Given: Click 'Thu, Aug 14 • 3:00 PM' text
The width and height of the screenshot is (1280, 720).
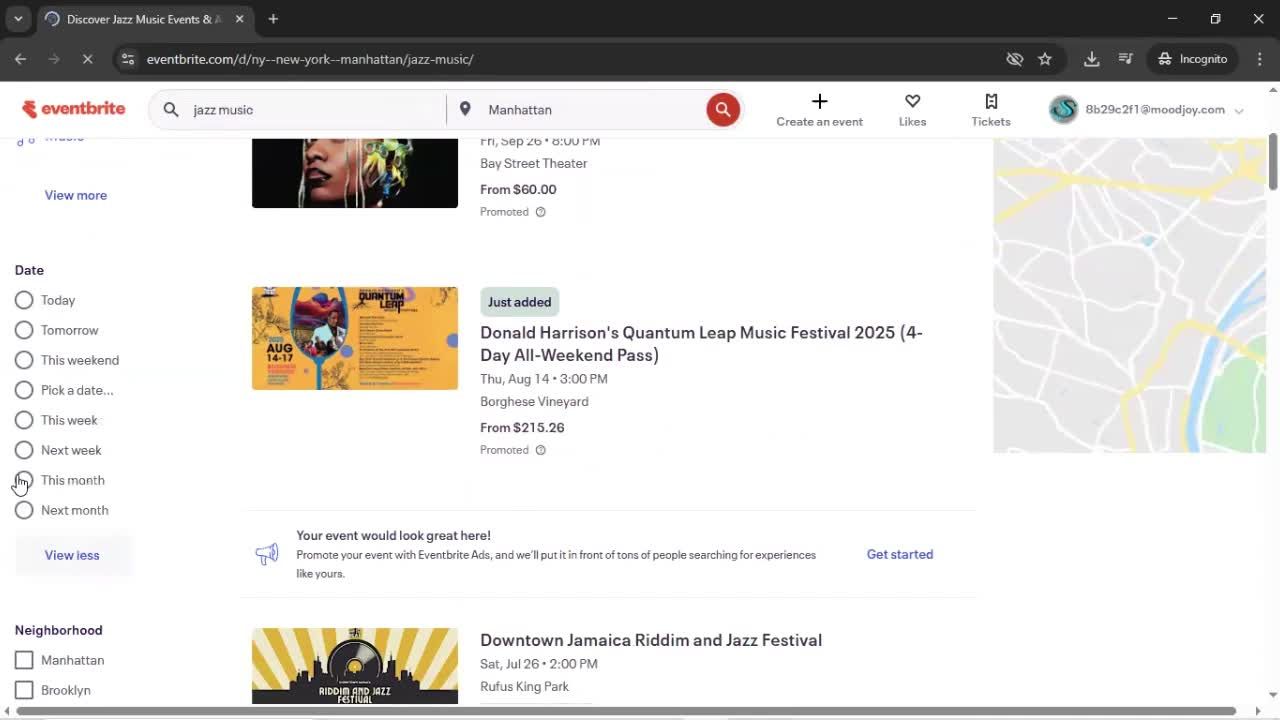Looking at the screenshot, I should tap(544, 378).
